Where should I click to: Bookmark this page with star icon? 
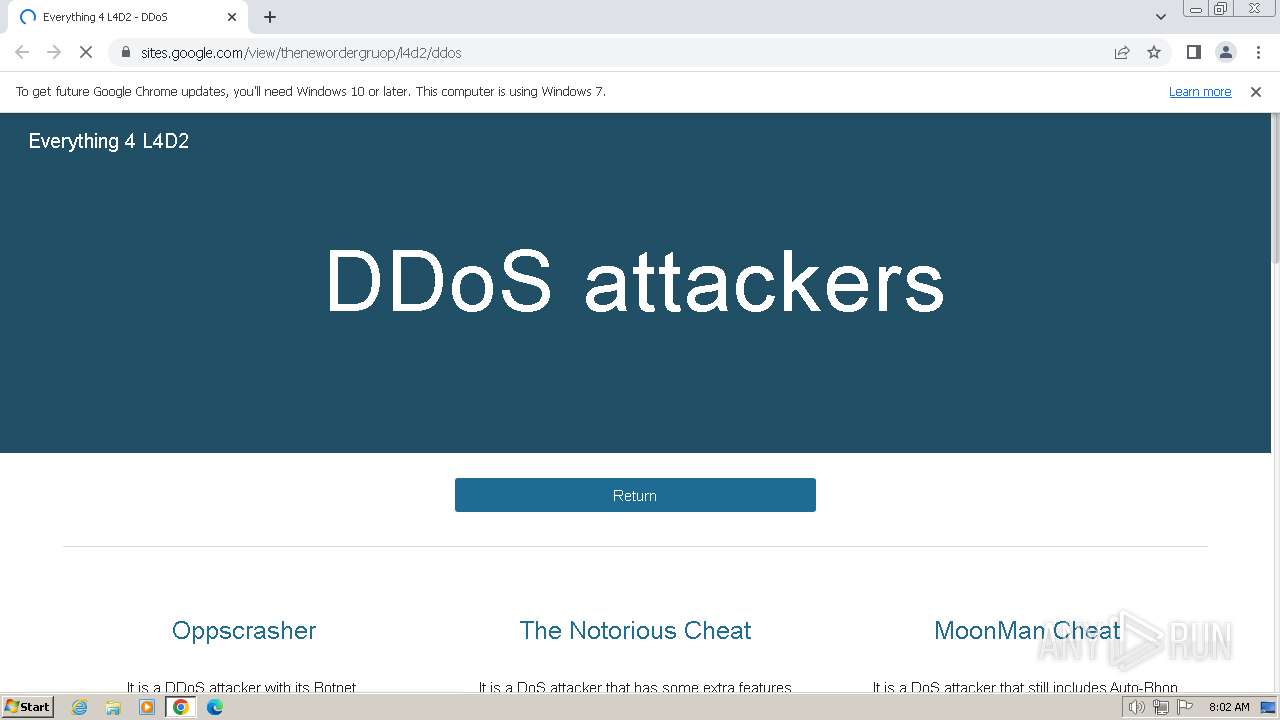click(x=1154, y=52)
